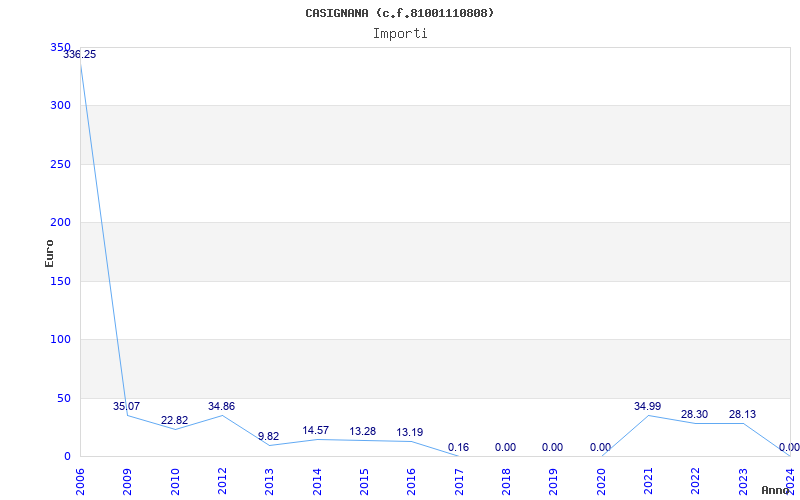Viewport: 800px width, 500px height.
Task: Select the 9.82 data label
Action: click(268, 437)
